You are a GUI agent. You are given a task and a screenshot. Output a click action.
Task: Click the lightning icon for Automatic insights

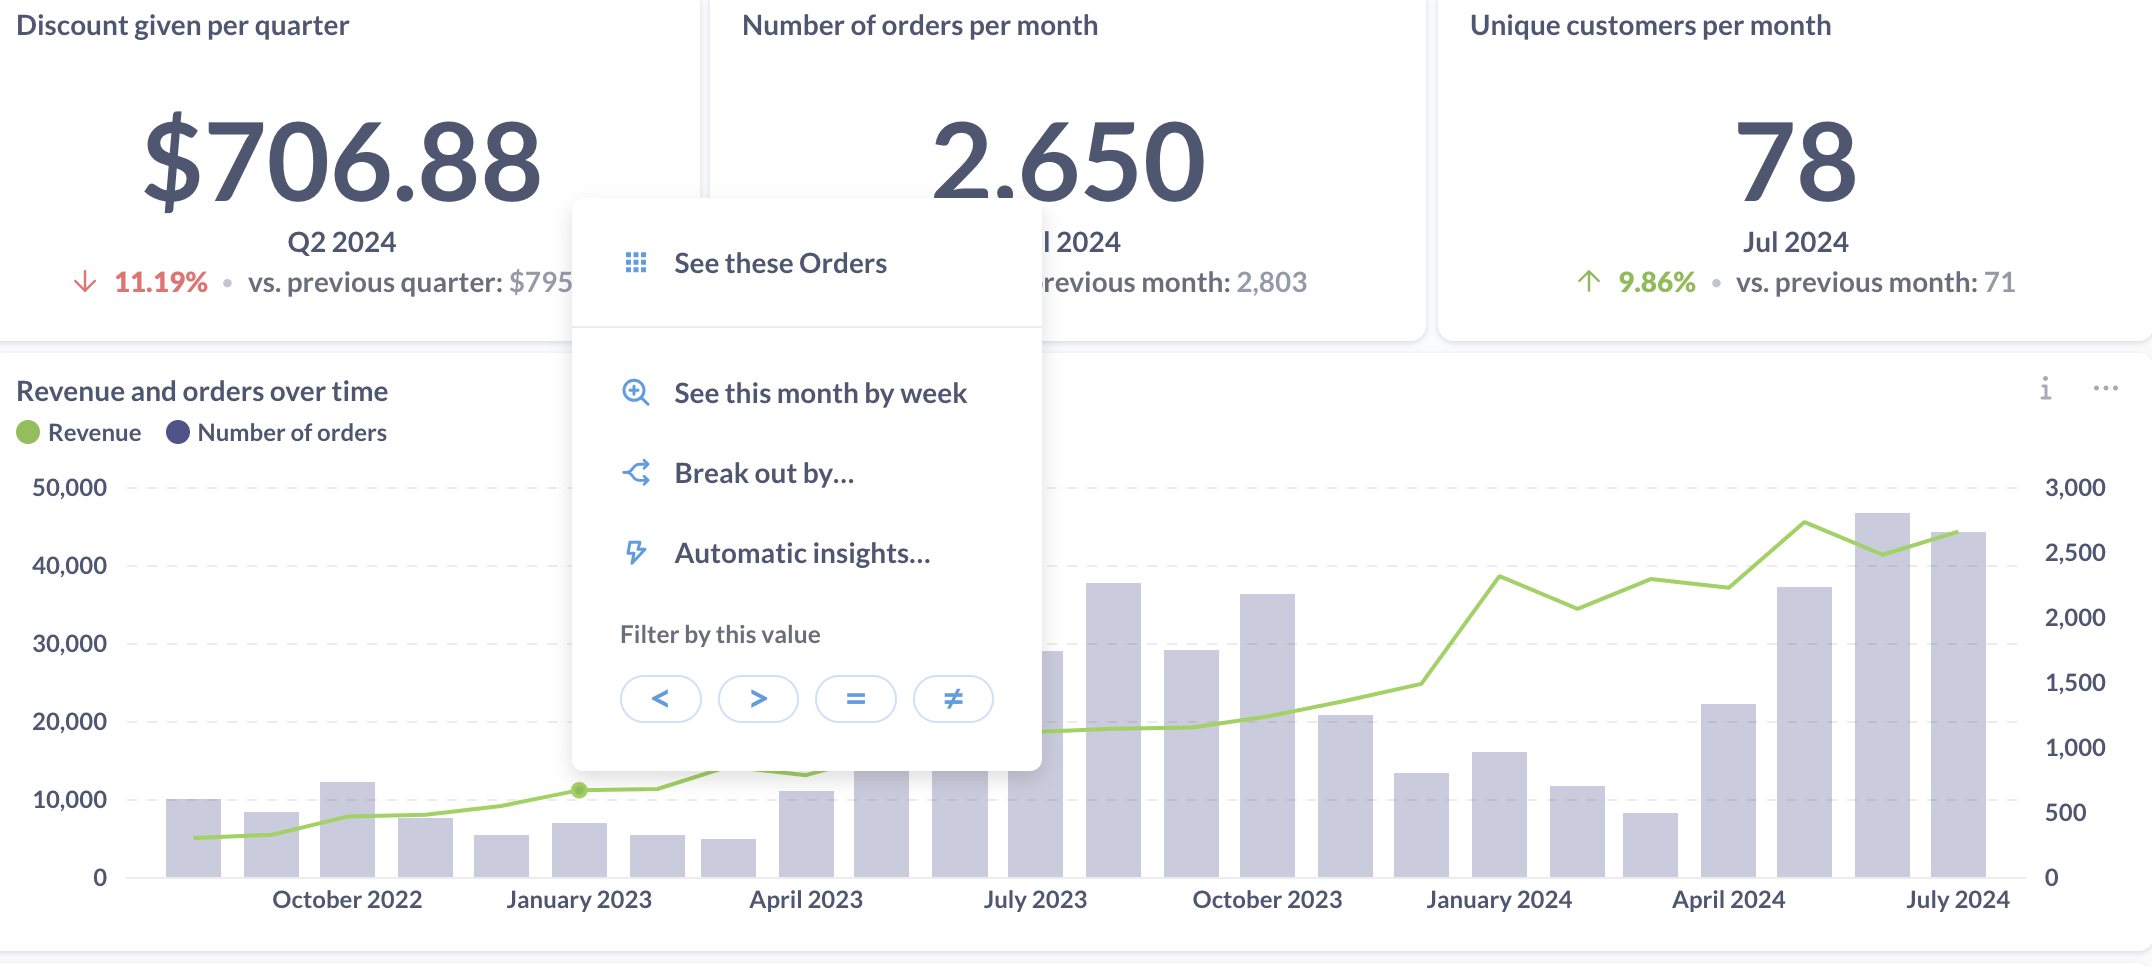click(x=636, y=552)
